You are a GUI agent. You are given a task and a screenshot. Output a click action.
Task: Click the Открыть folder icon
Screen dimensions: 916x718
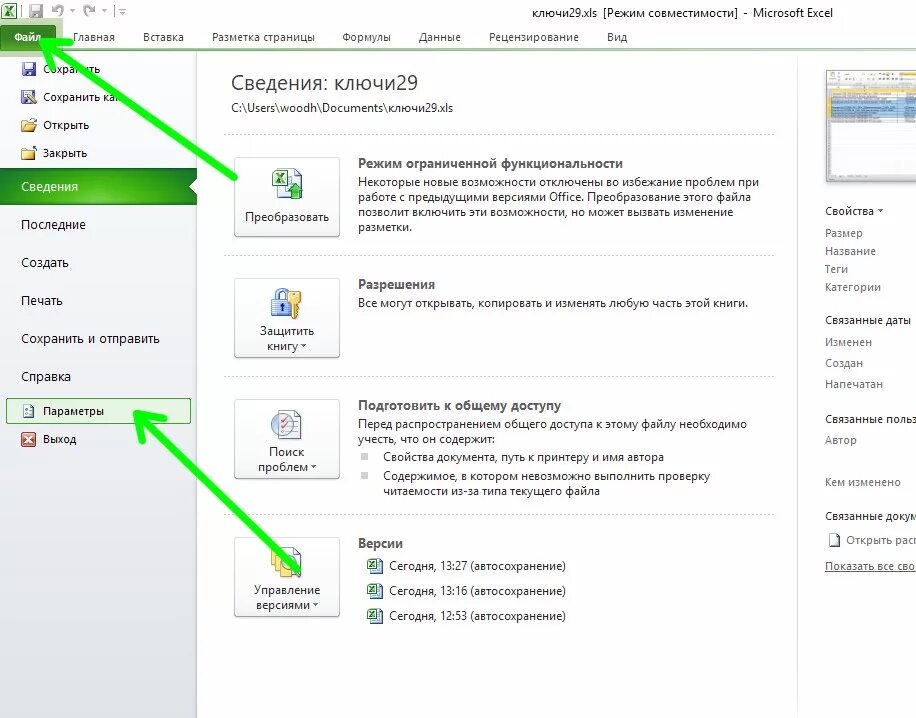[x=29, y=125]
